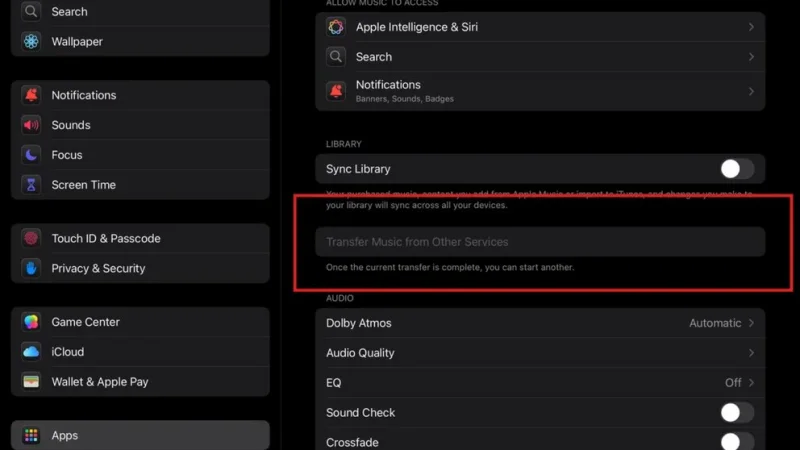The width and height of the screenshot is (800, 450).
Task: Open Wallpaper settings via flower icon
Action: [31, 41]
